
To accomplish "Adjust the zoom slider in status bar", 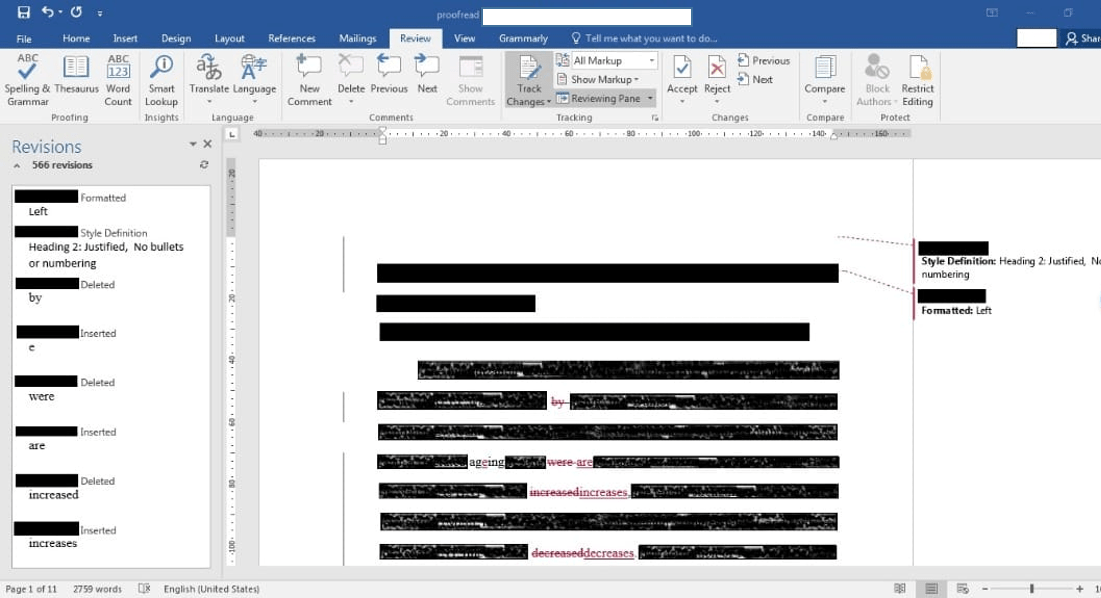I will click(x=1031, y=589).
